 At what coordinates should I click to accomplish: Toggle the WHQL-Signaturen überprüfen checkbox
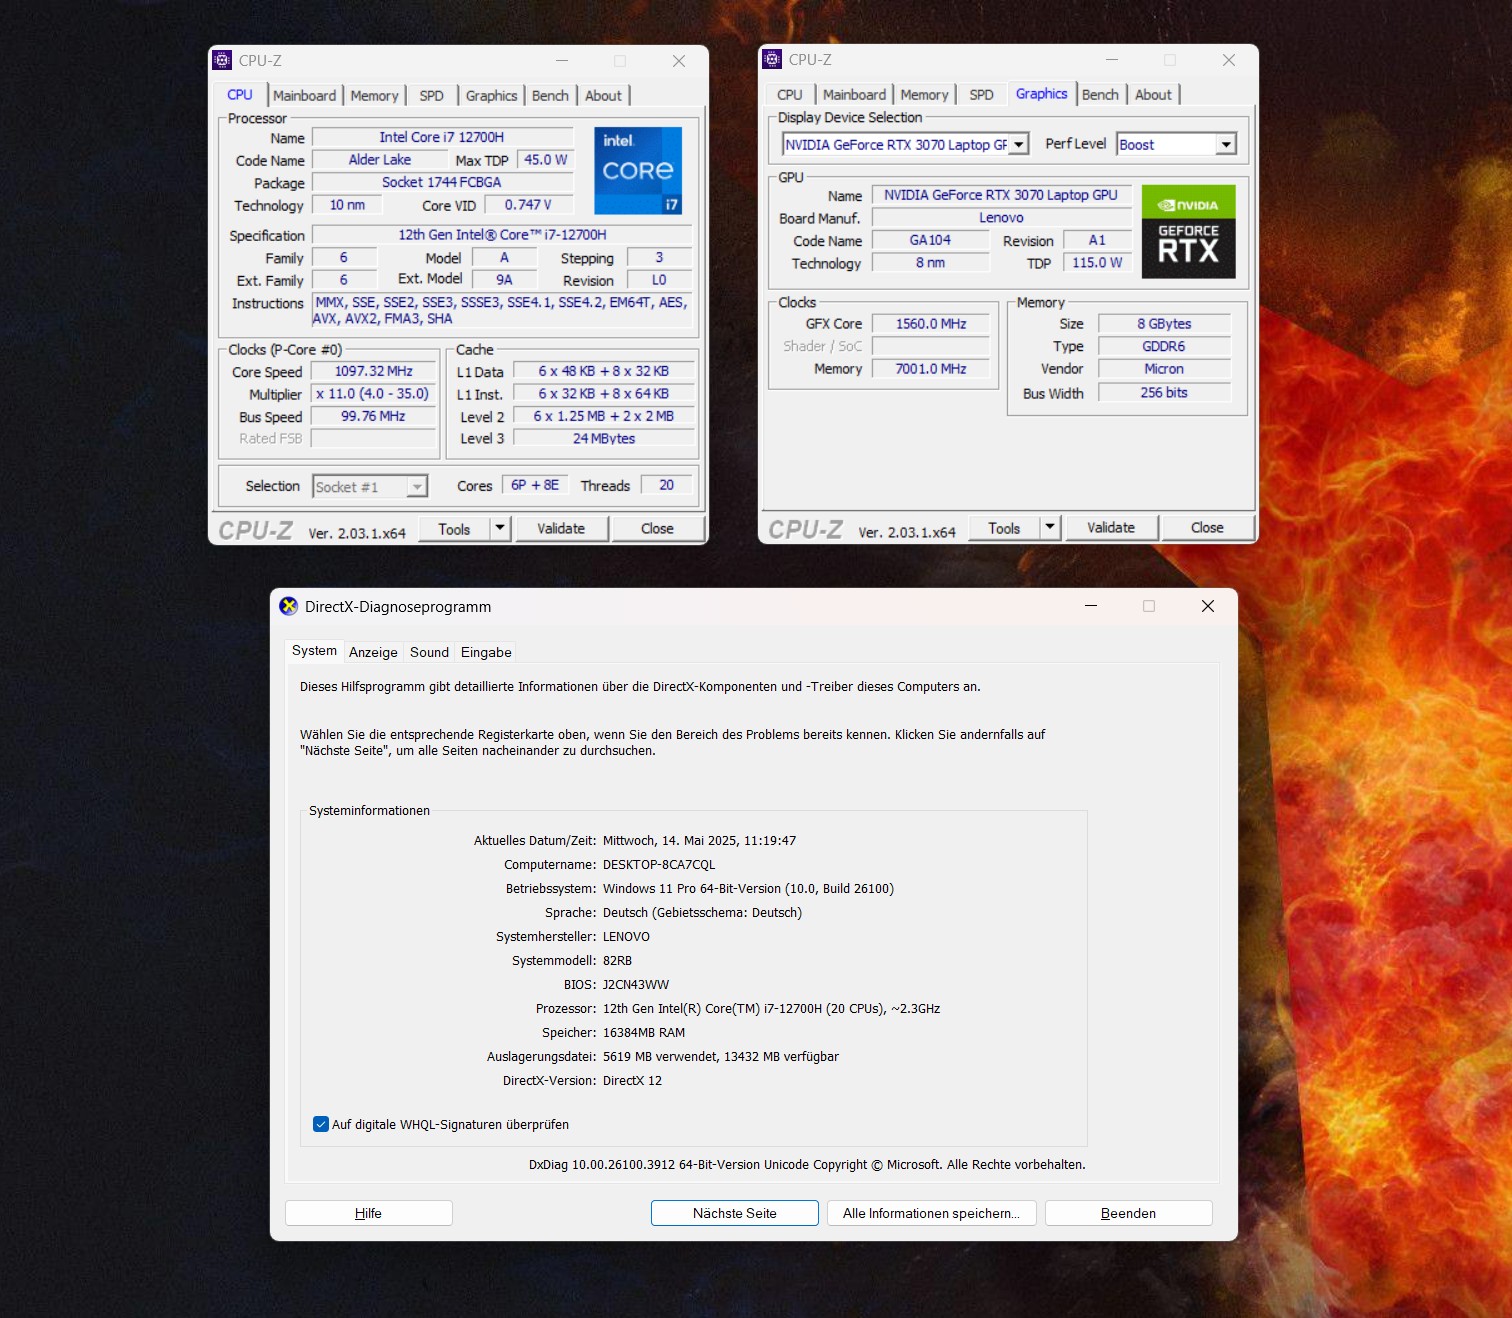(x=321, y=1124)
